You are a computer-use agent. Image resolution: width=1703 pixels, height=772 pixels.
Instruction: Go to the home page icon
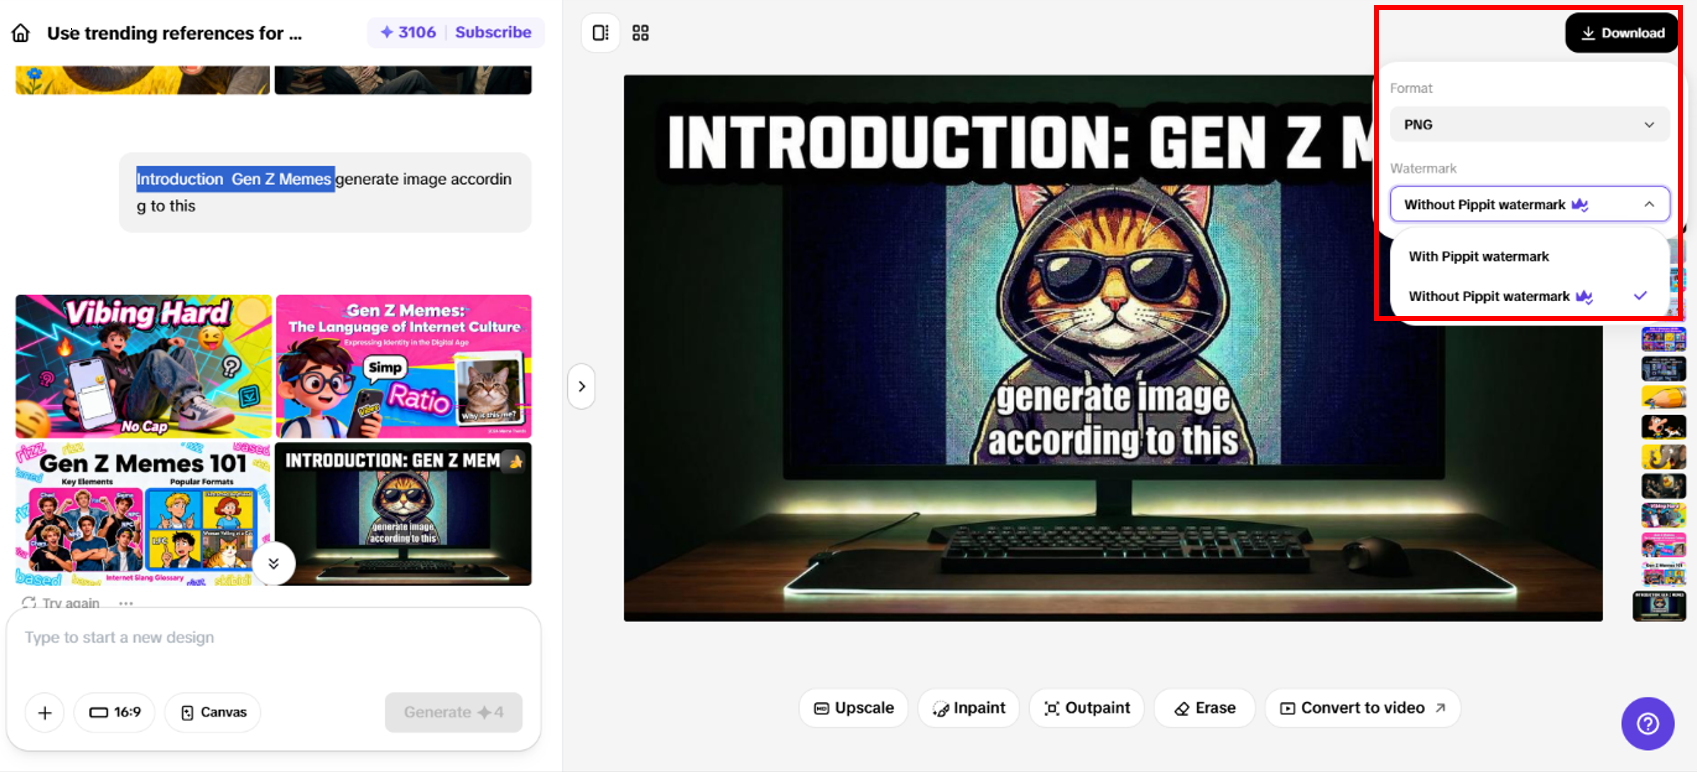point(21,33)
